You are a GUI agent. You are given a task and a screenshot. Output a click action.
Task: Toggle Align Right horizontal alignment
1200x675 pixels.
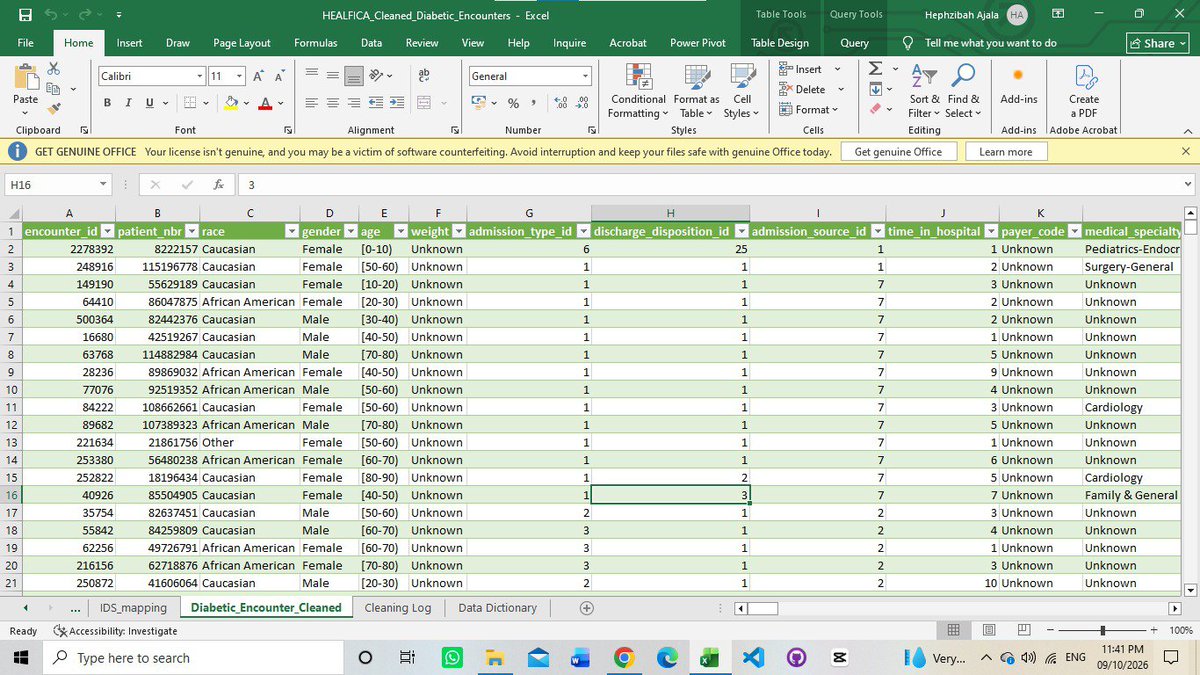[x=354, y=103]
